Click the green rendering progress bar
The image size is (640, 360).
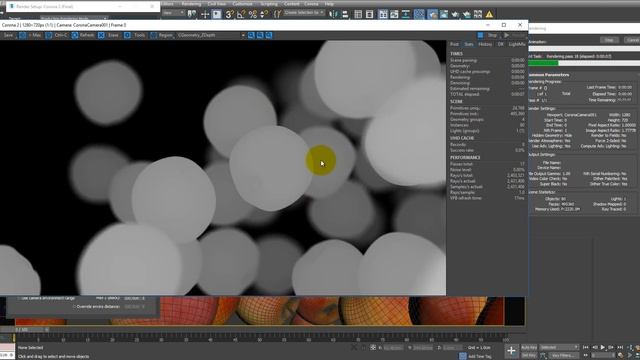point(543,63)
